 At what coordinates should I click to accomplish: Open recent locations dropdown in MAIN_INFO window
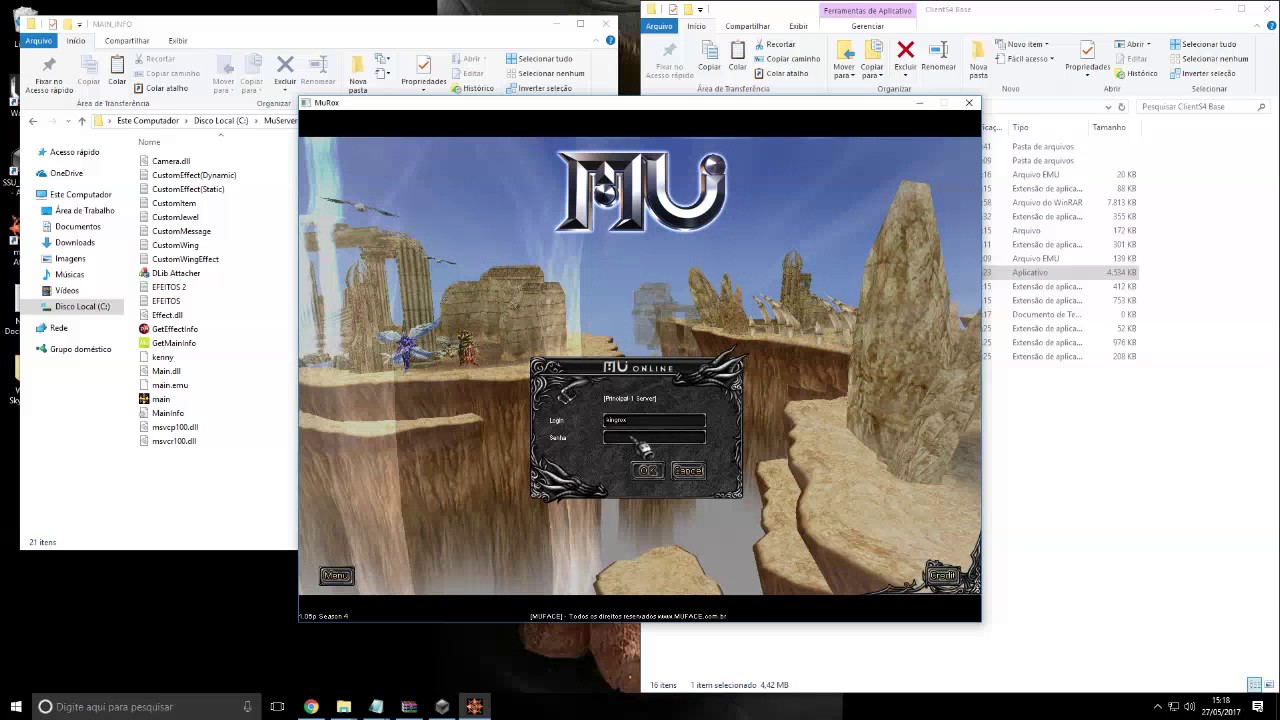pyautogui.click(x=66, y=121)
